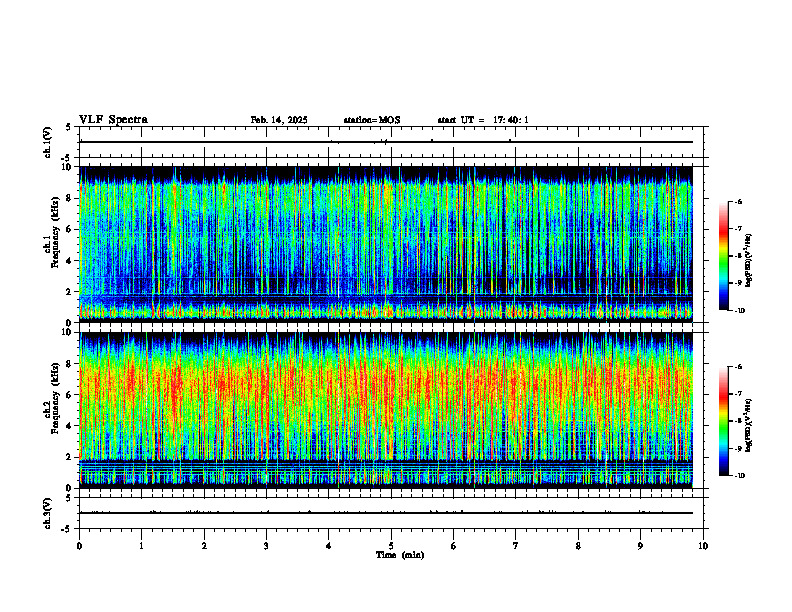Click the ch.1 voltage waveform trace
The height and width of the screenshot is (612, 792).
386,142
